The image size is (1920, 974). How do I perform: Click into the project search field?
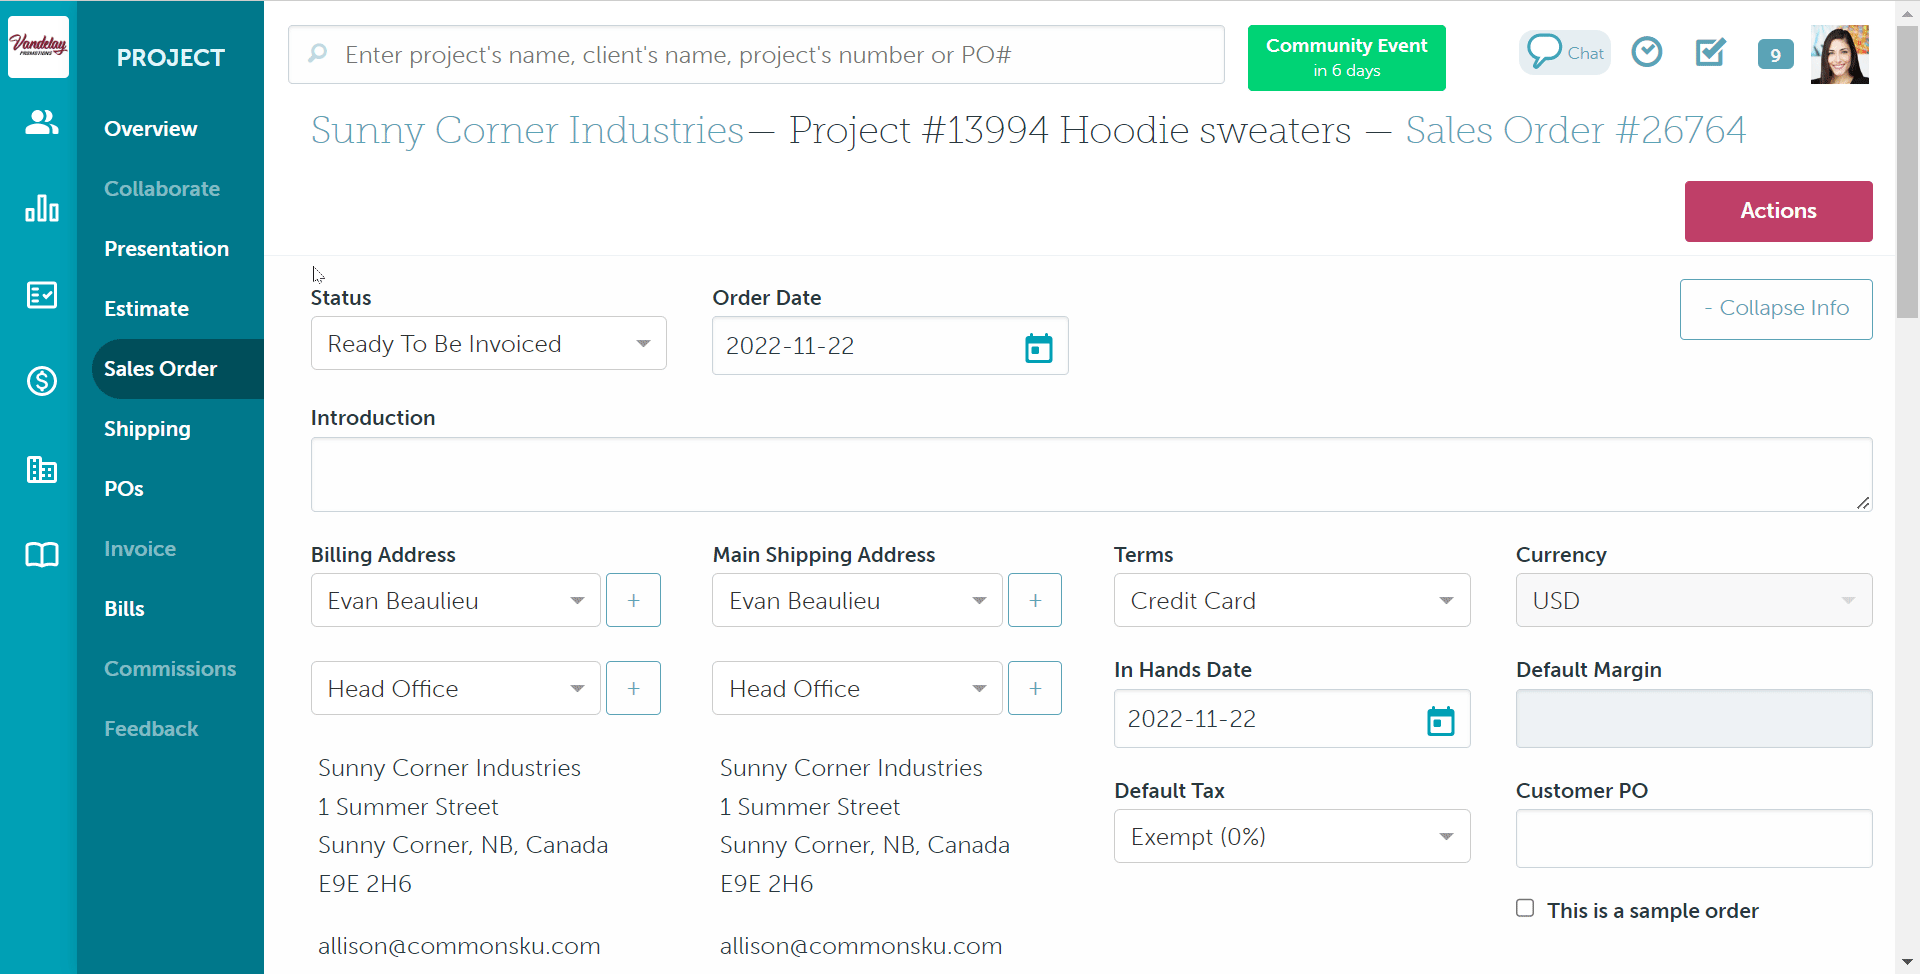(x=770, y=55)
